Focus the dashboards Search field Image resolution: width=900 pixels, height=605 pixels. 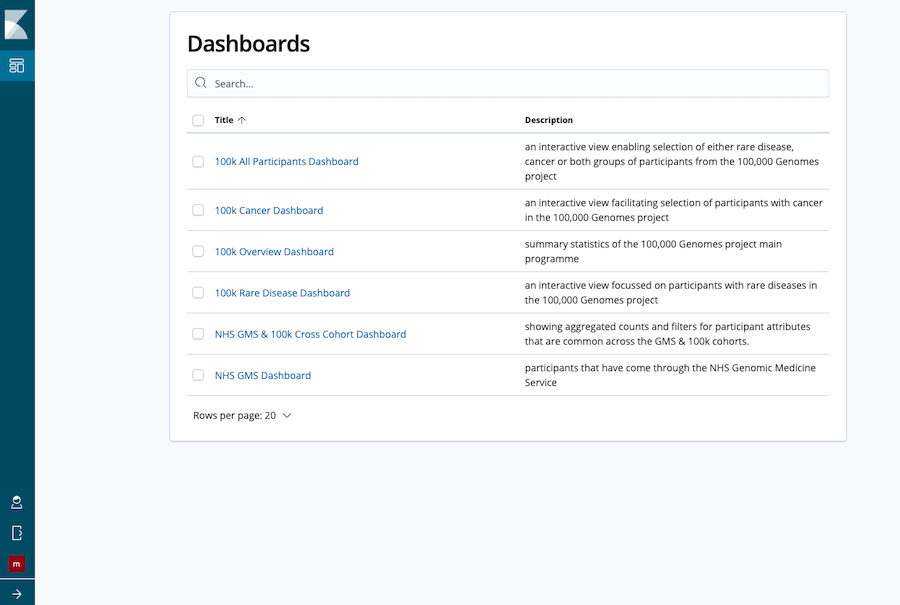(x=508, y=83)
